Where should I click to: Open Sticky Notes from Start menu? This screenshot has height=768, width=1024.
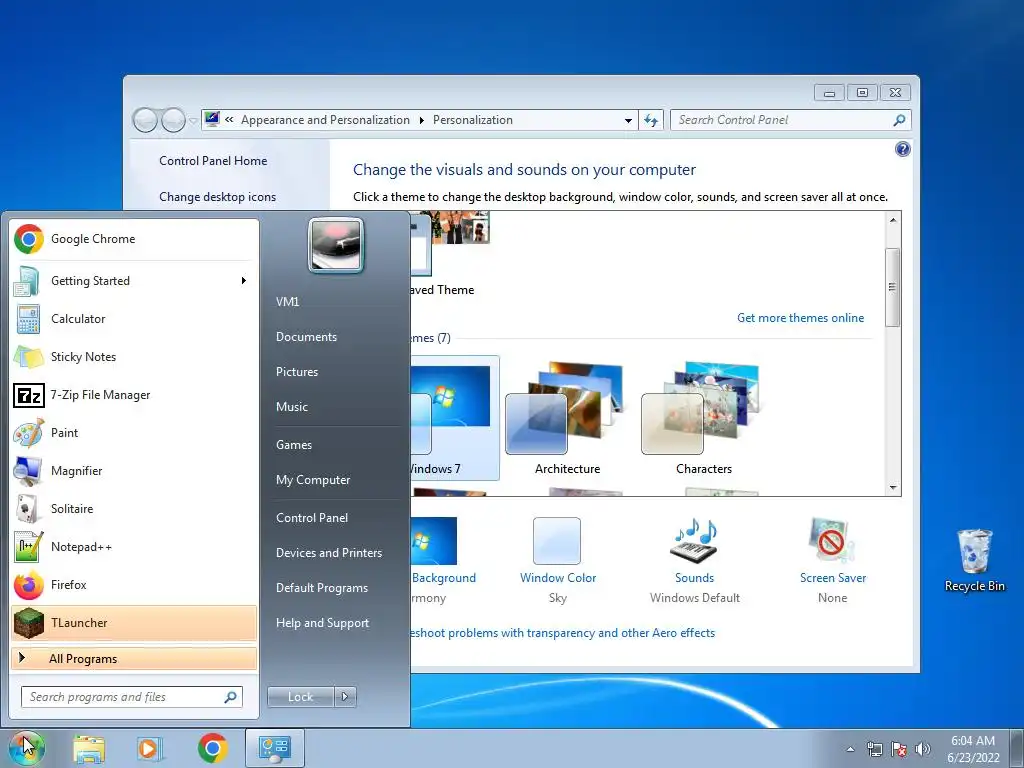click(x=134, y=357)
